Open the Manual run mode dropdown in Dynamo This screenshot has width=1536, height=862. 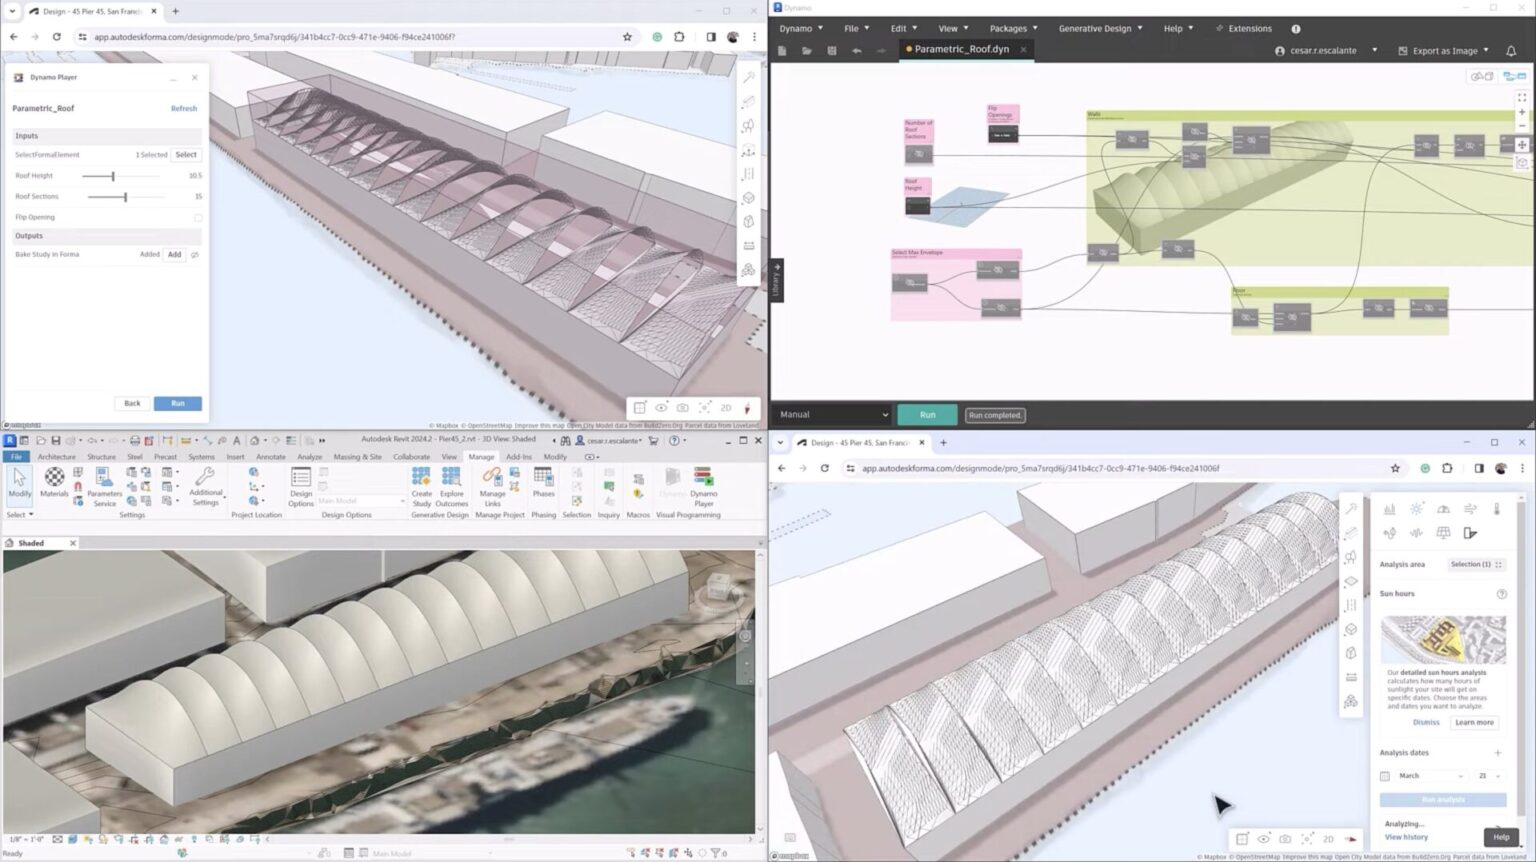pyautogui.click(x=832, y=414)
